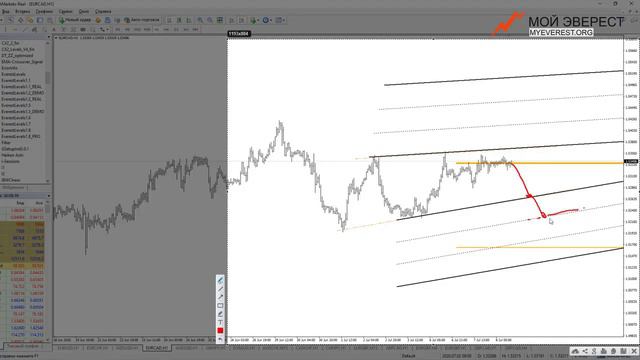640x360 pixels.
Task: Select EverestLevels1.7 indicator in Navigator
Action: [16, 124]
